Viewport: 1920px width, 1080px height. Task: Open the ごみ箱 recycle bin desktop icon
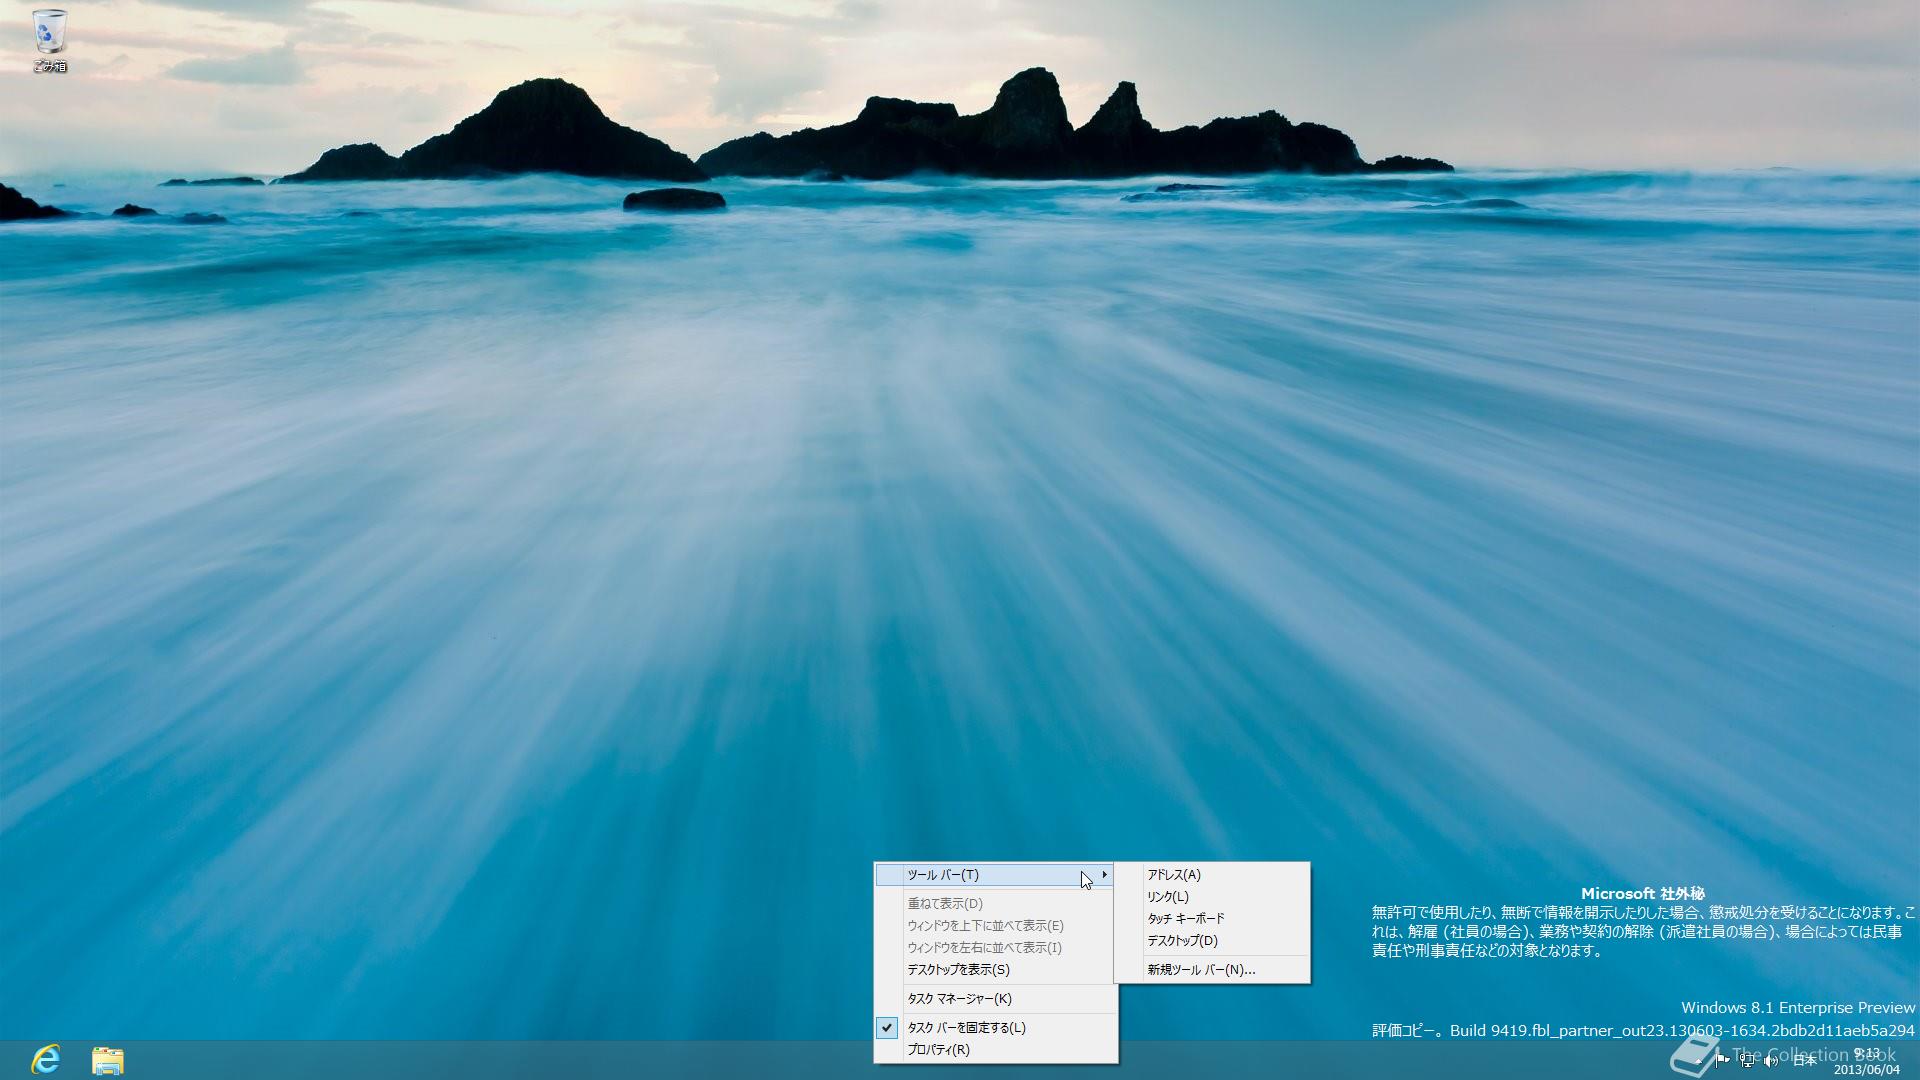point(49,41)
